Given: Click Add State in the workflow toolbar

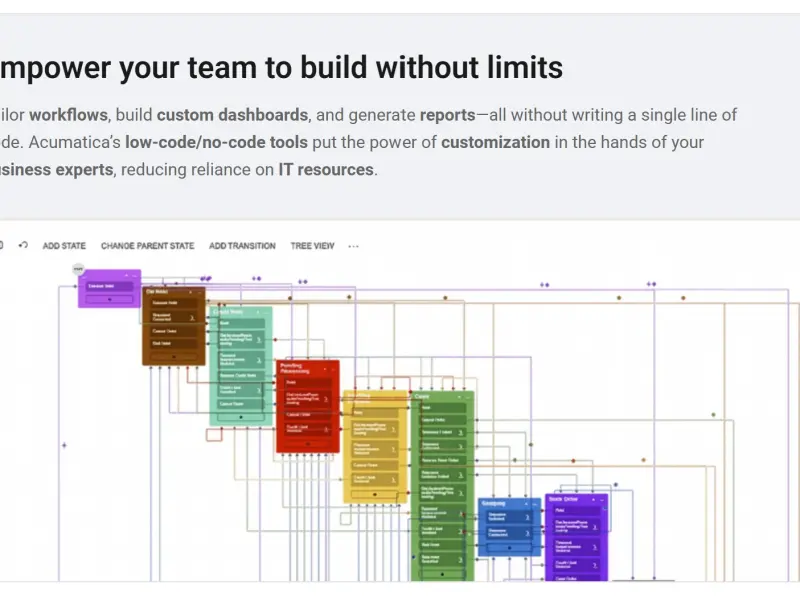Looking at the screenshot, I should 64,246.
